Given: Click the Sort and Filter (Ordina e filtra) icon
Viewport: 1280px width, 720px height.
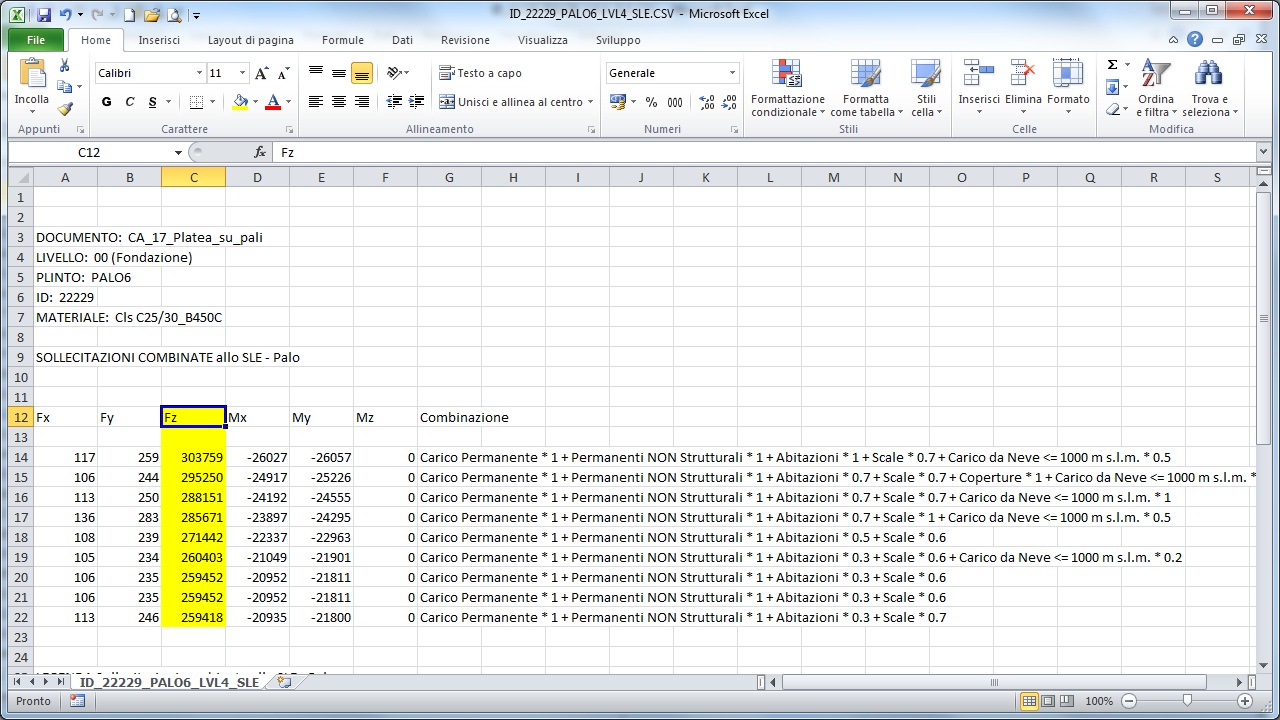Looking at the screenshot, I should point(1155,88).
